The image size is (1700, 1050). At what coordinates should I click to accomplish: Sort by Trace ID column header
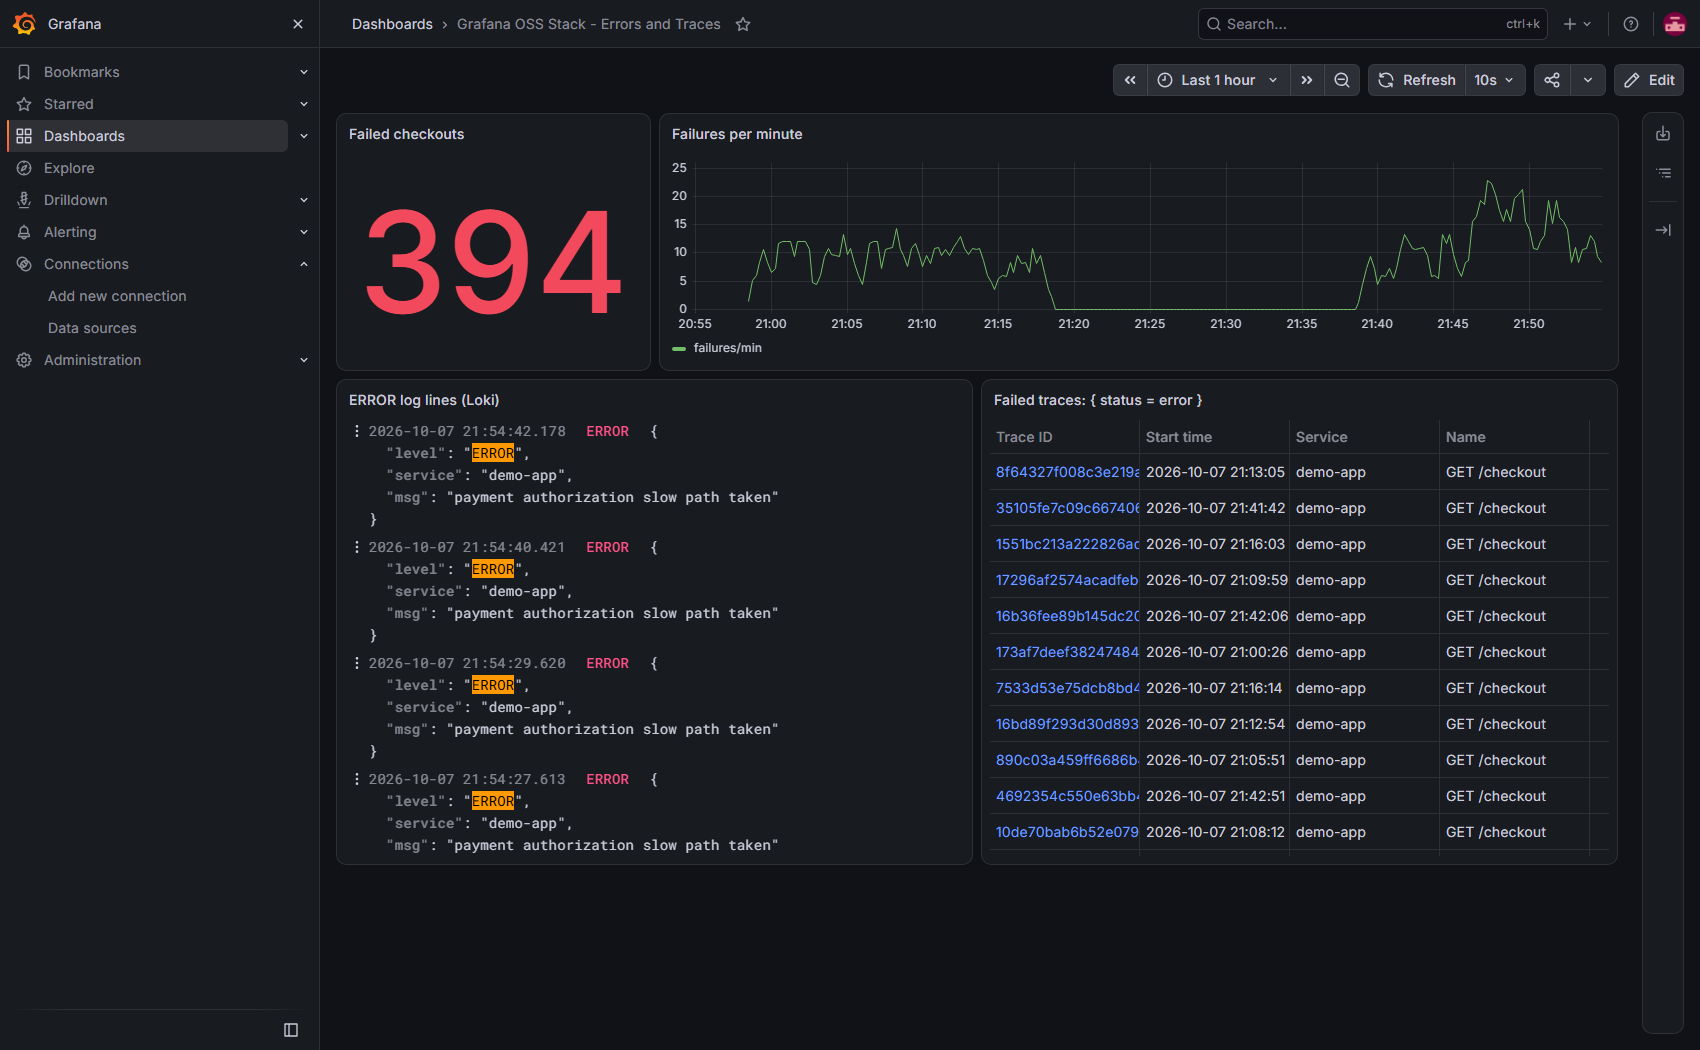click(x=1024, y=437)
